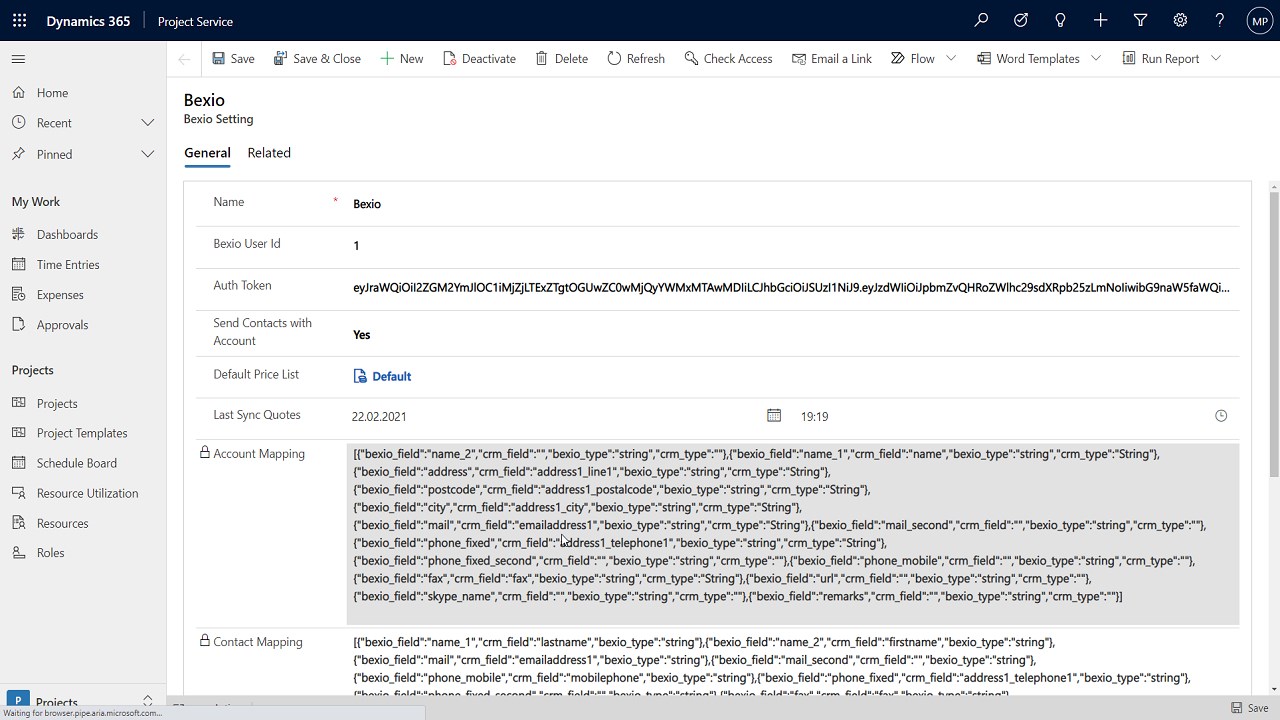The height and width of the screenshot is (720, 1280).
Task: Deactivate the Bexio setting record
Action: (479, 59)
